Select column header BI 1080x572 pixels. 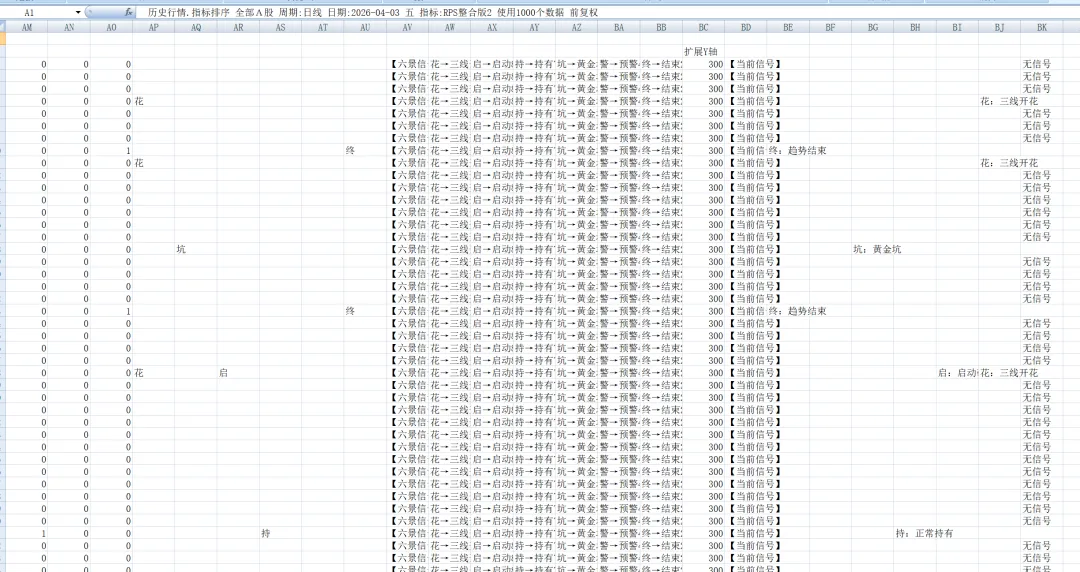click(957, 28)
